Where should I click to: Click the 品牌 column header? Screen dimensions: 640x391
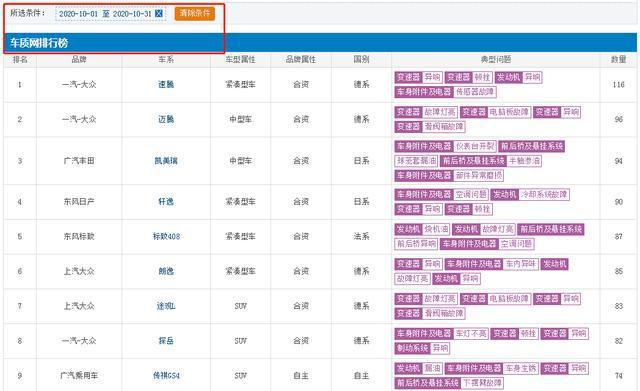pyautogui.click(x=79, y=60)
